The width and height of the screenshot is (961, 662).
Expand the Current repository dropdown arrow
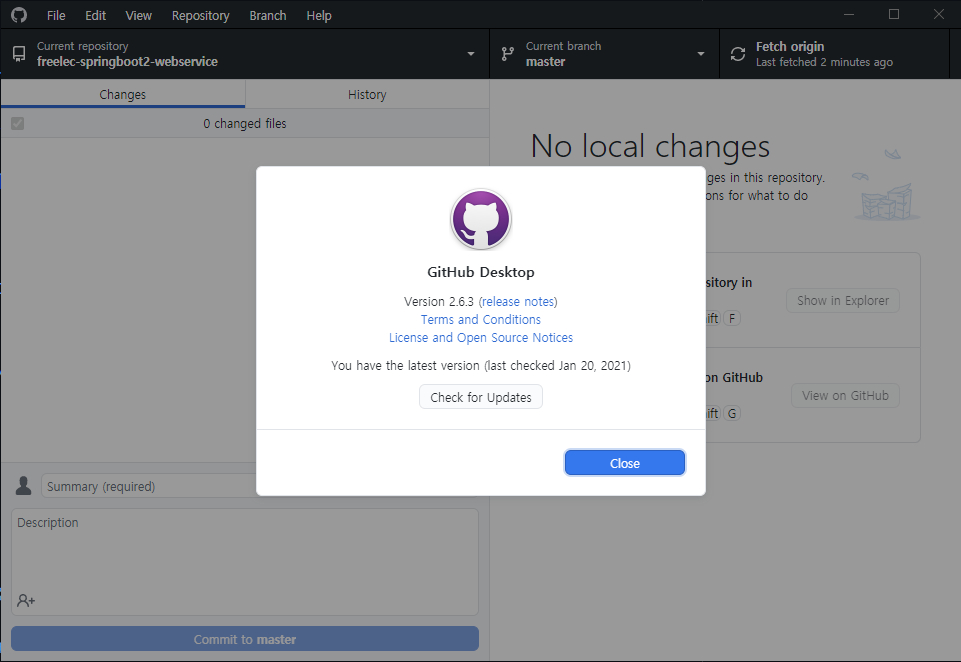point(471,54)
